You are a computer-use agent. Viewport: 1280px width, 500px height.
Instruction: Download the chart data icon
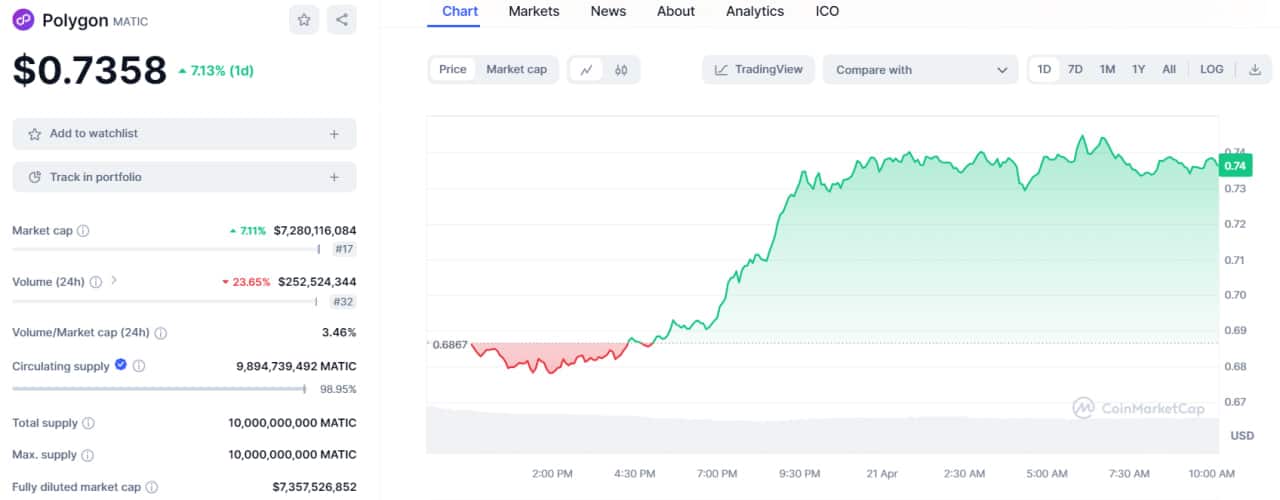pyautogui.click(x=1254, y=69)
